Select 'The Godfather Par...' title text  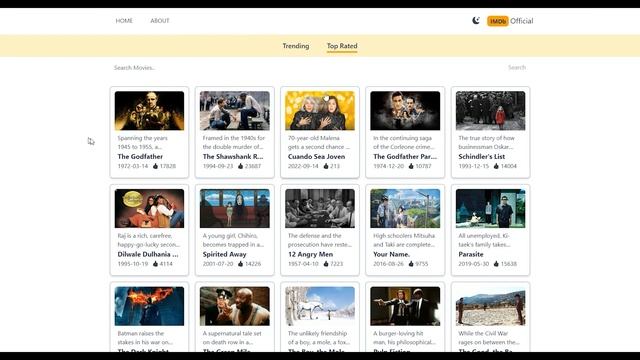[405, 156]
